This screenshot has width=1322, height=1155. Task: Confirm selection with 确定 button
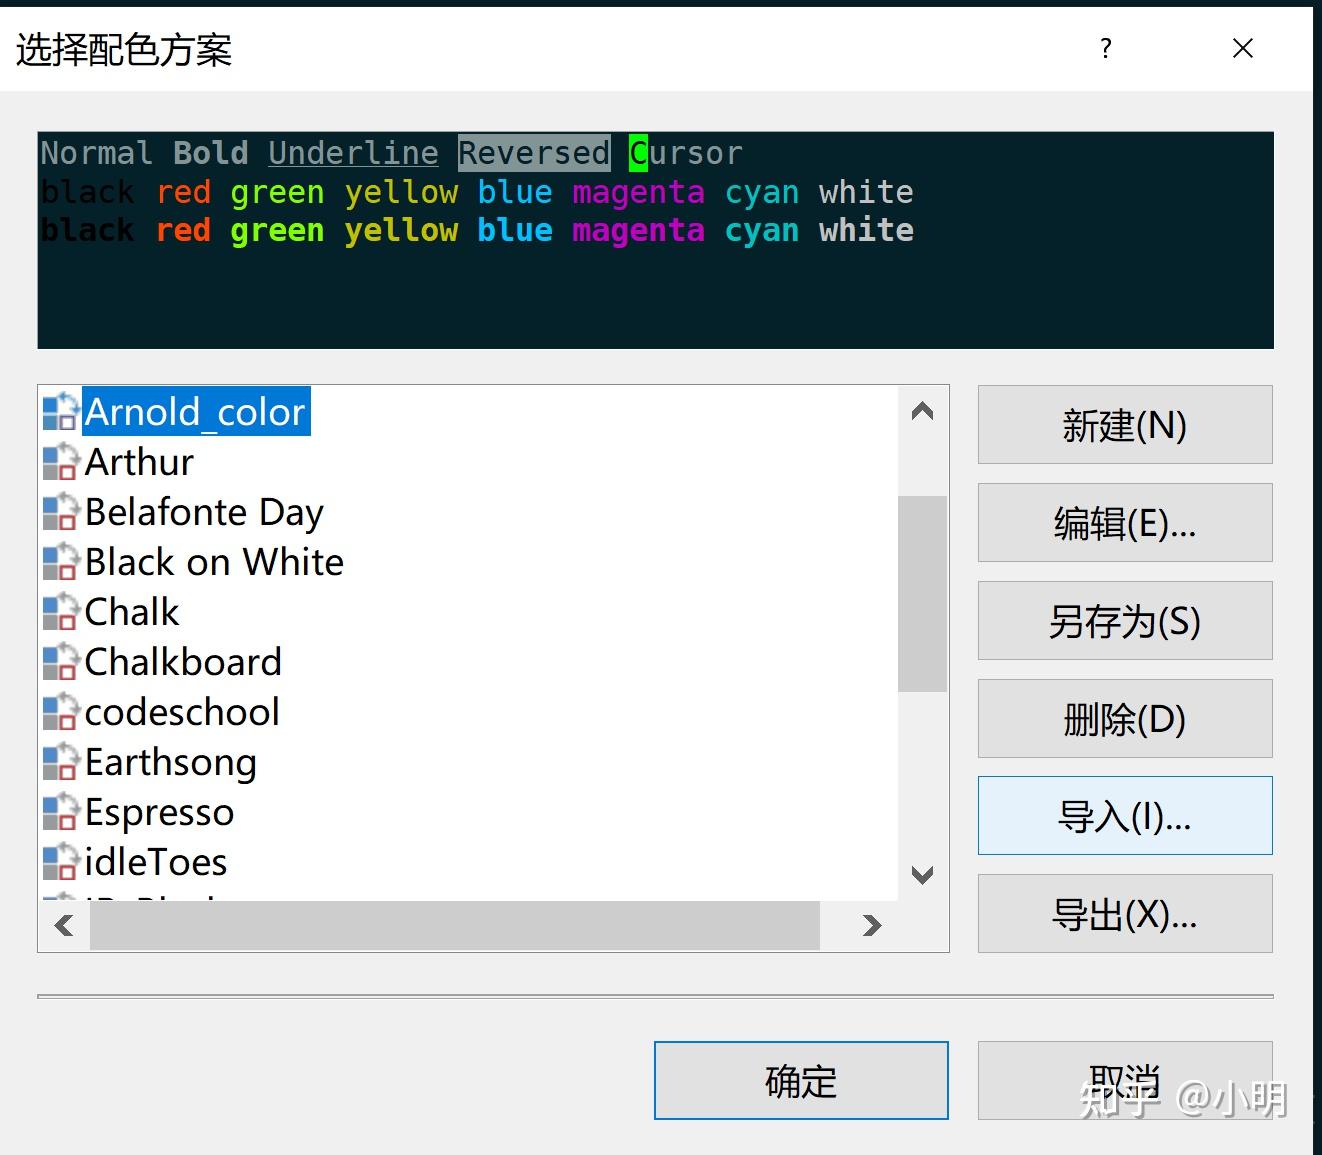point(800,1080)
